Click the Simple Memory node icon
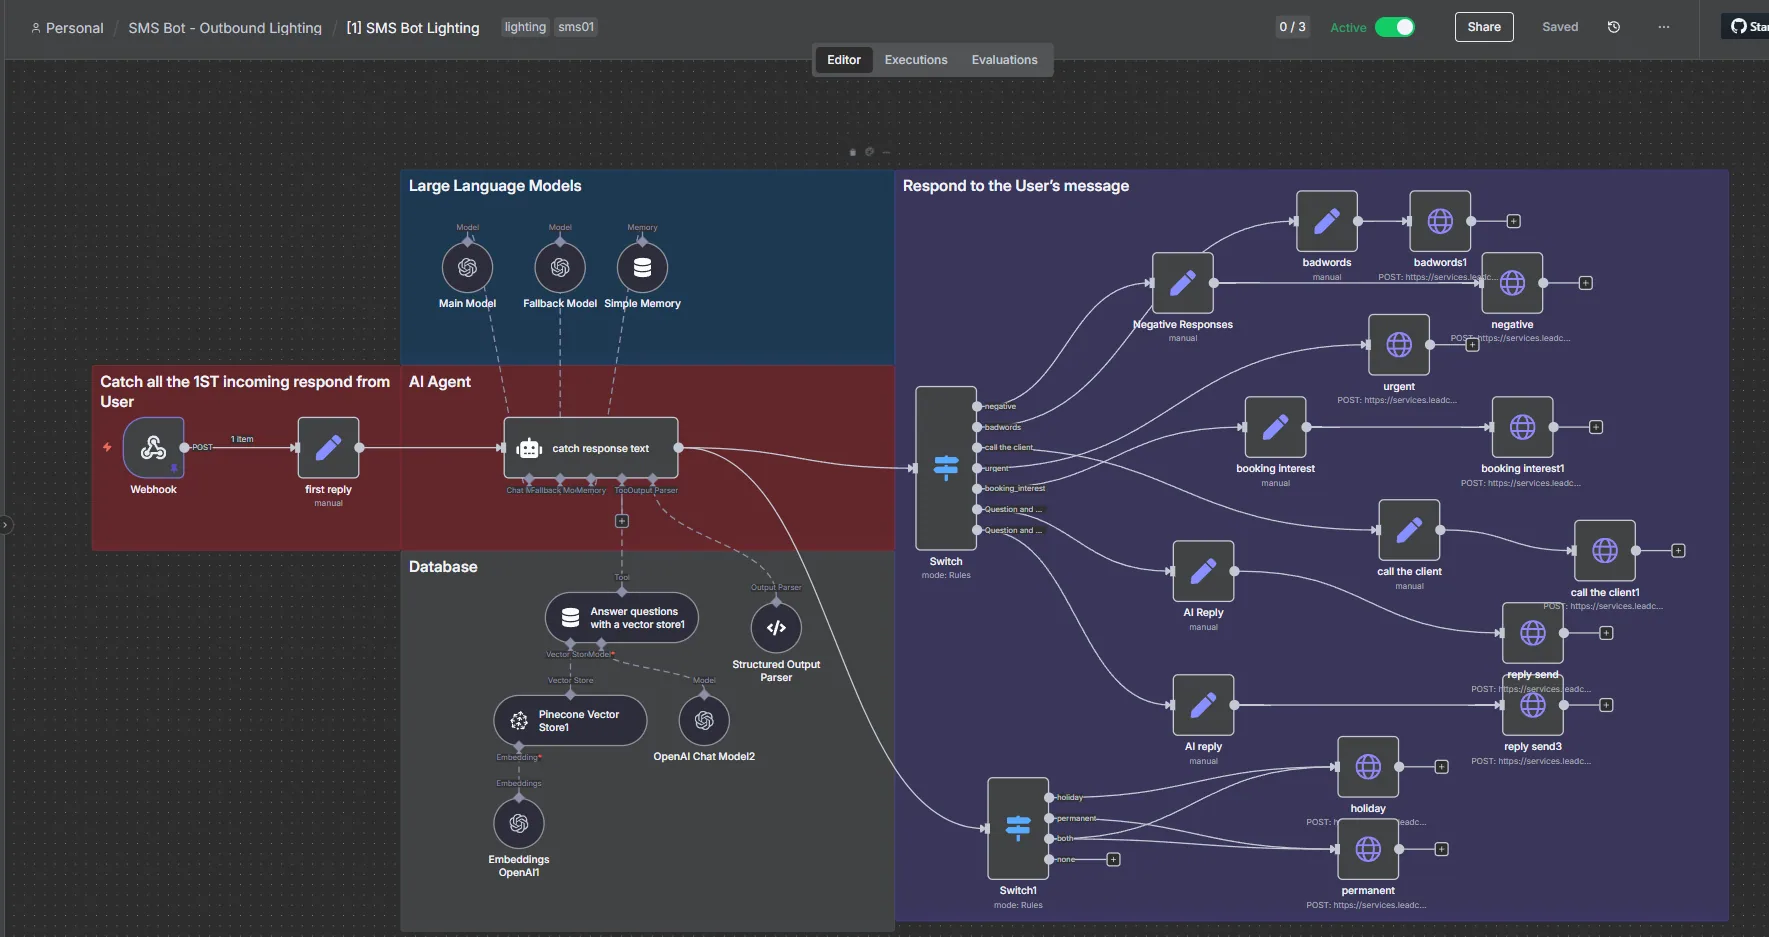 [642, 268]
